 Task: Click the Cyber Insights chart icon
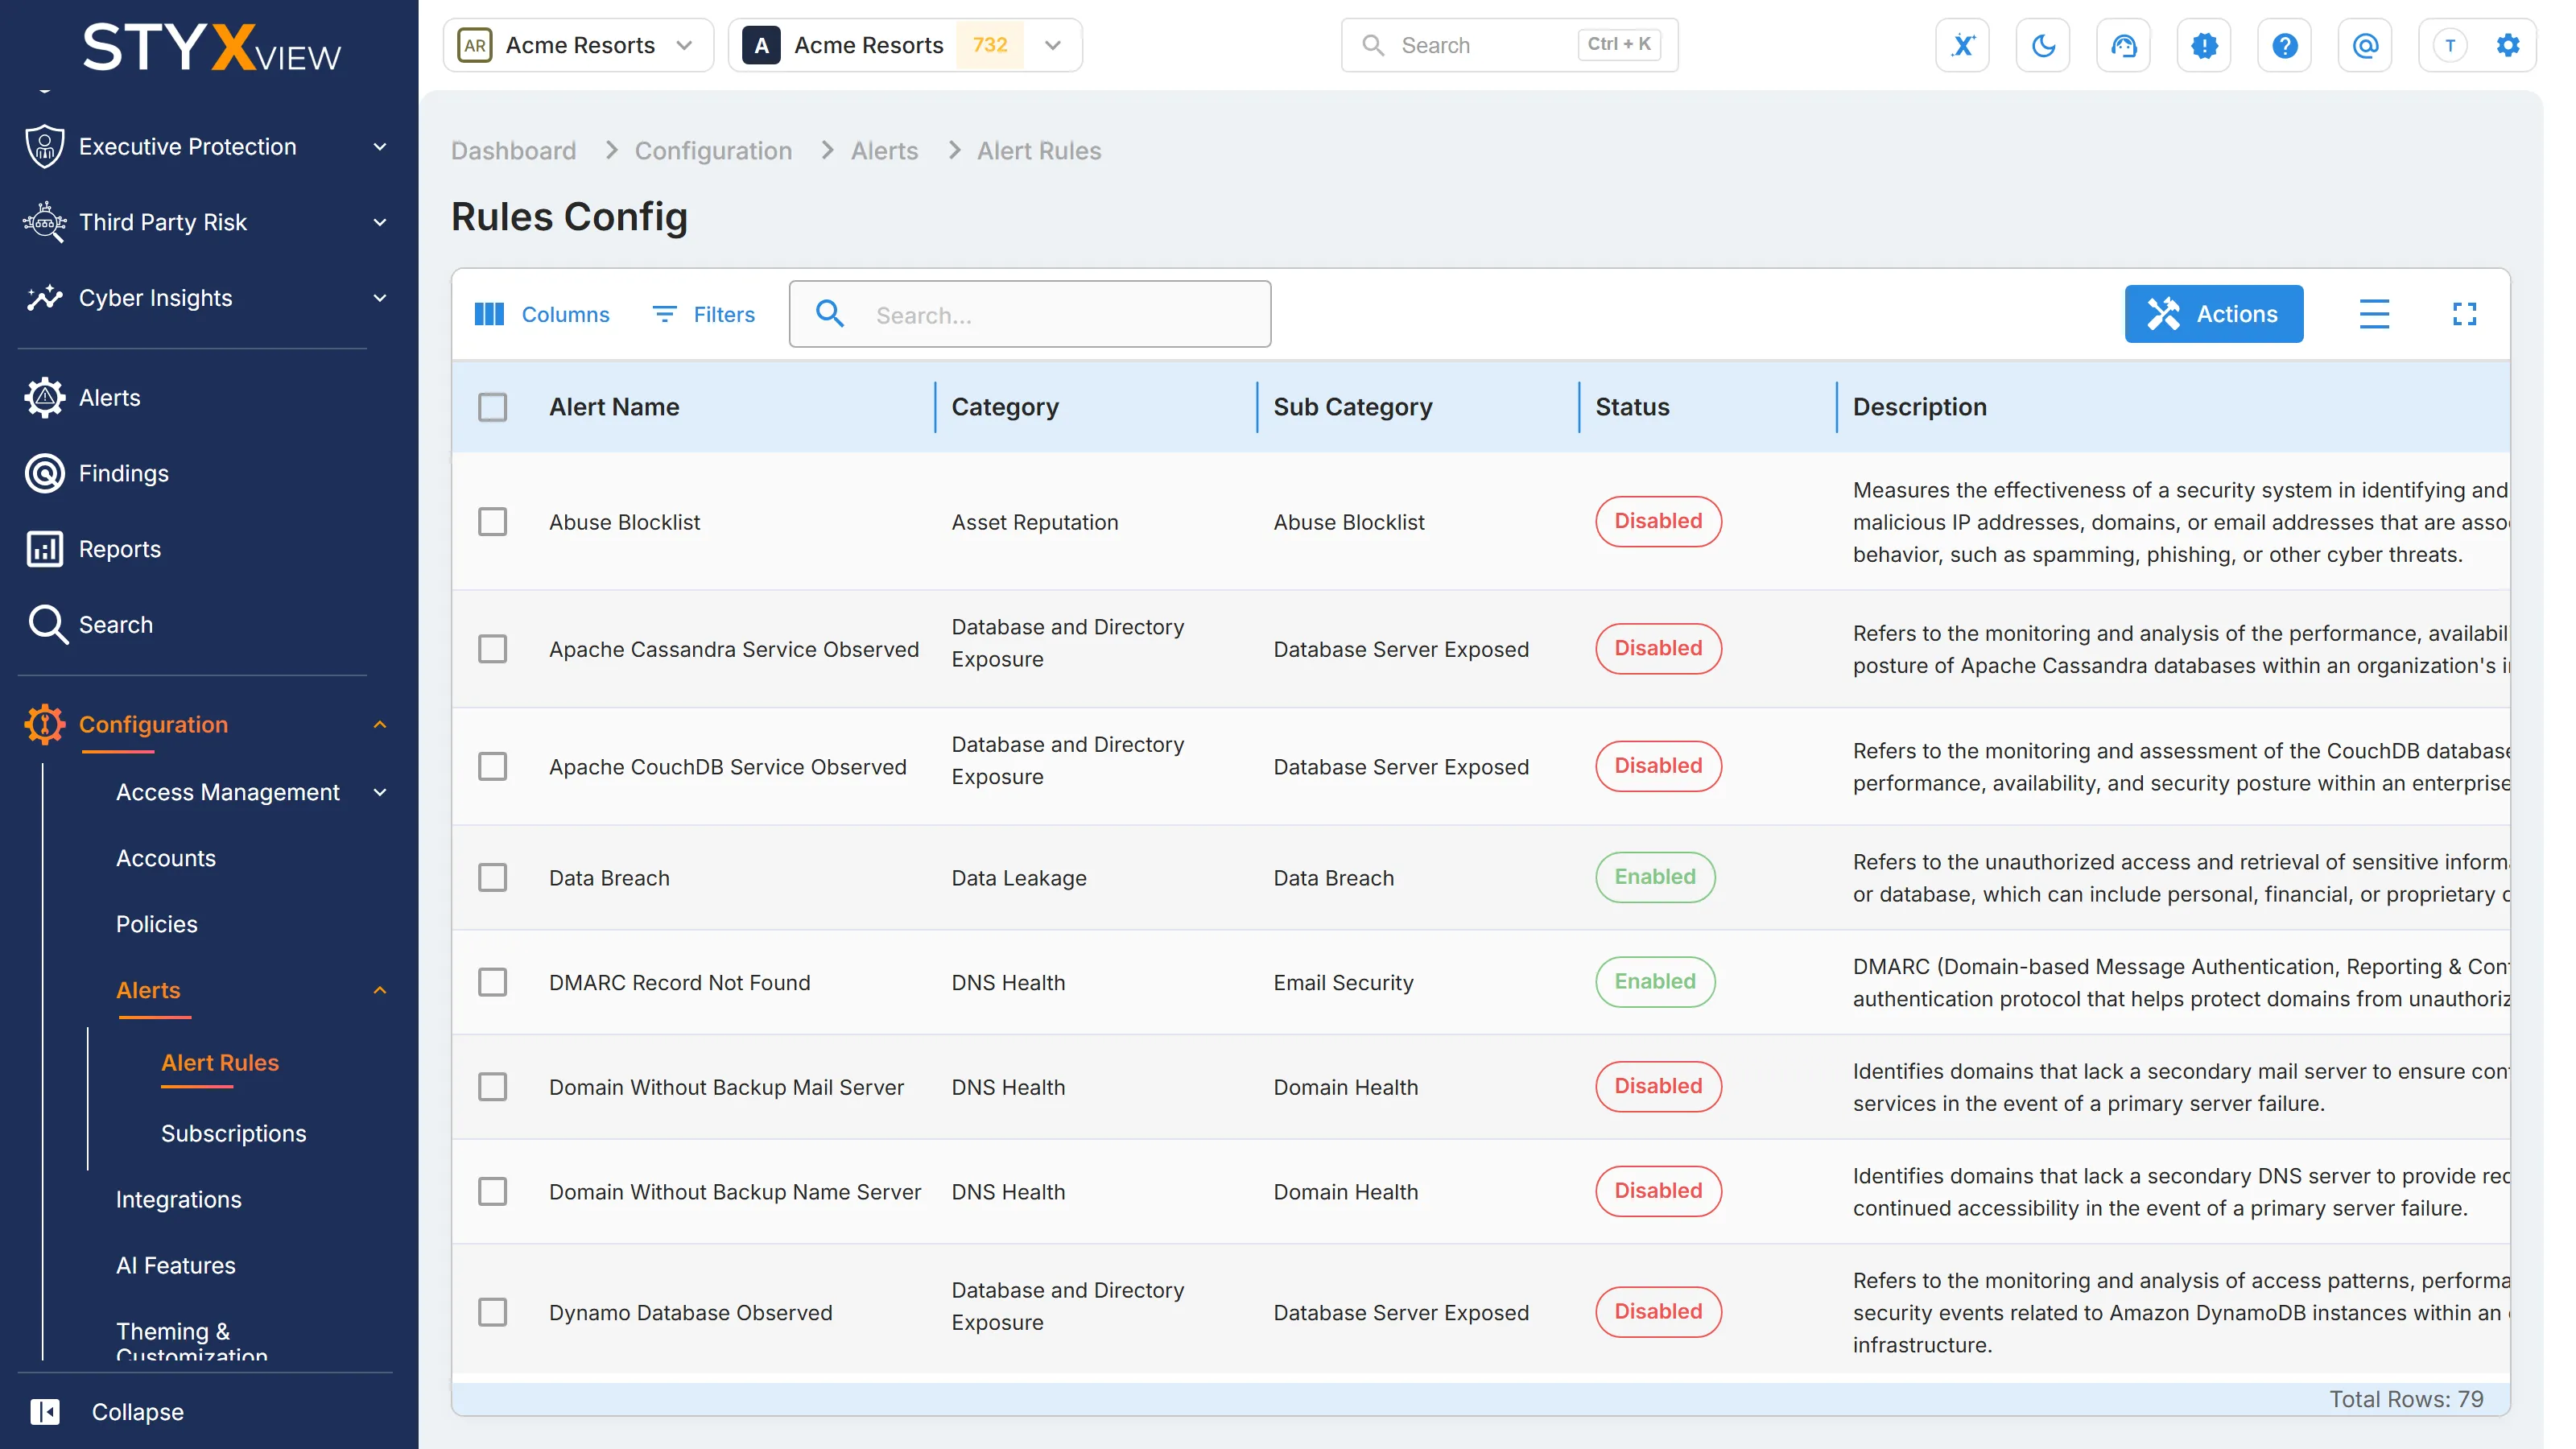pyautogui.click(x=44, y=298)
